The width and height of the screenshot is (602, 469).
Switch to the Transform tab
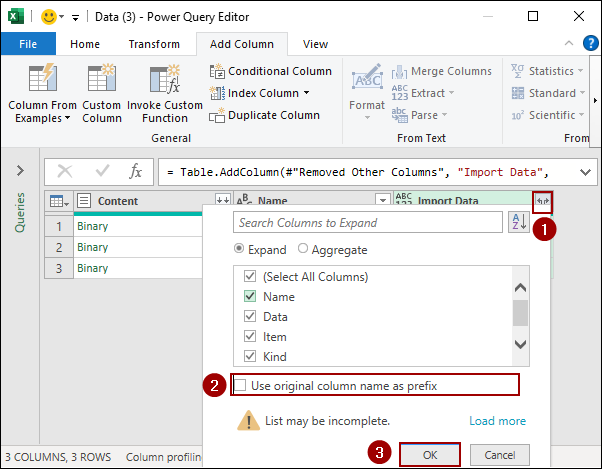(x=154, y=44)
